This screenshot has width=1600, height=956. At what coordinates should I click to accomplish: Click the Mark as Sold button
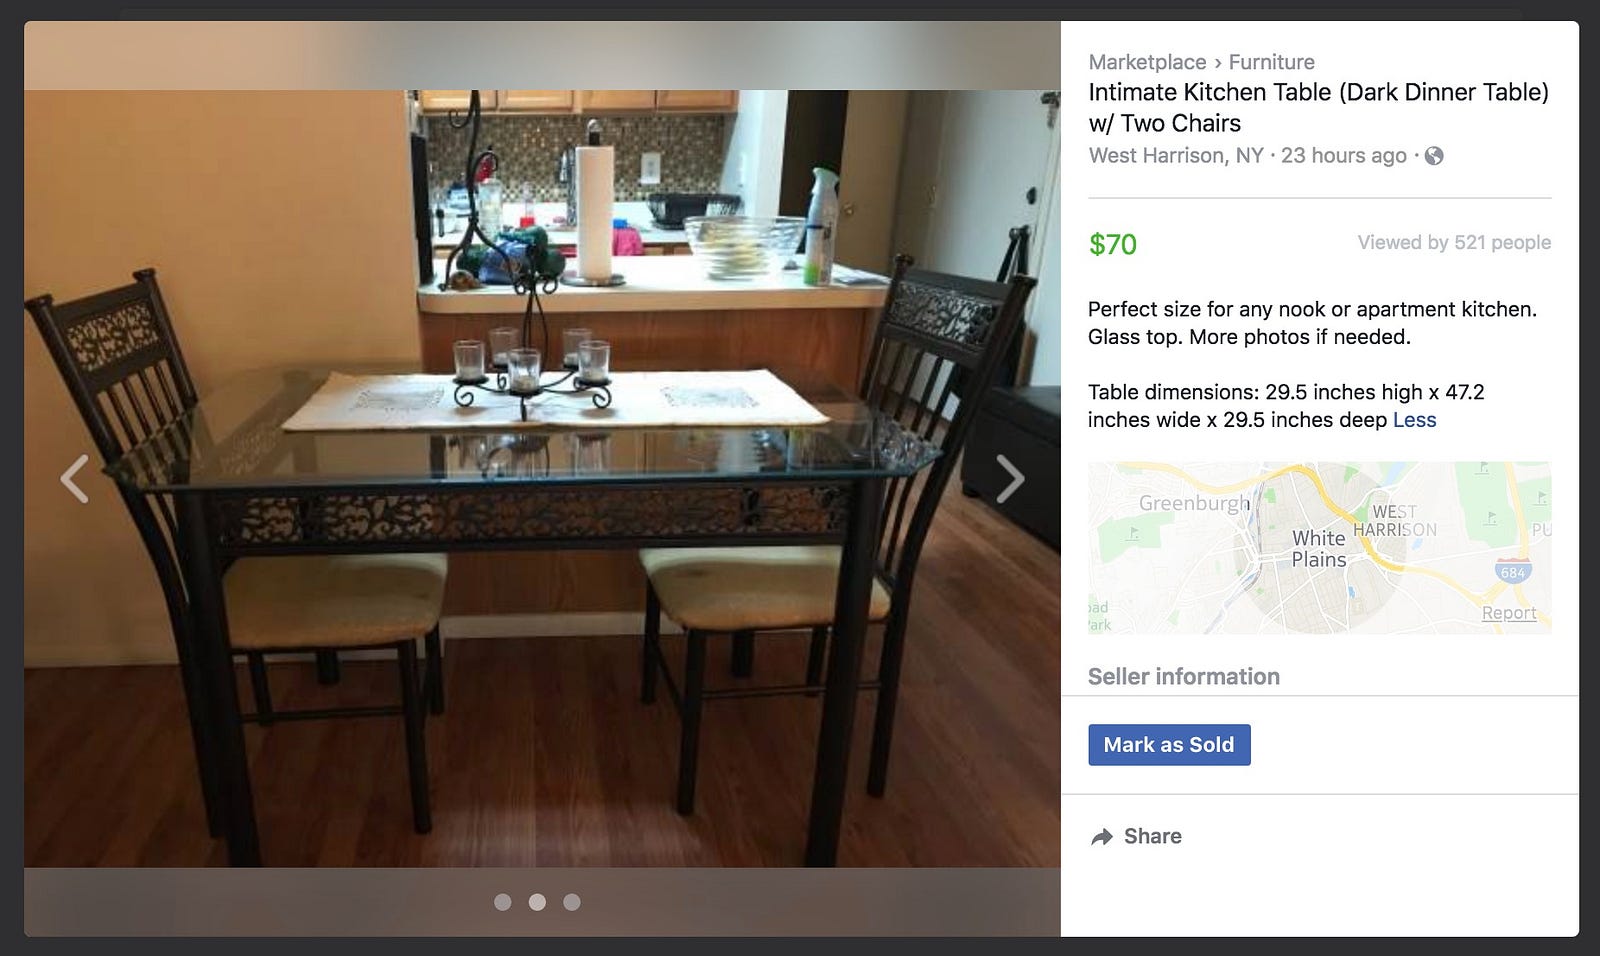(1169, 745)
